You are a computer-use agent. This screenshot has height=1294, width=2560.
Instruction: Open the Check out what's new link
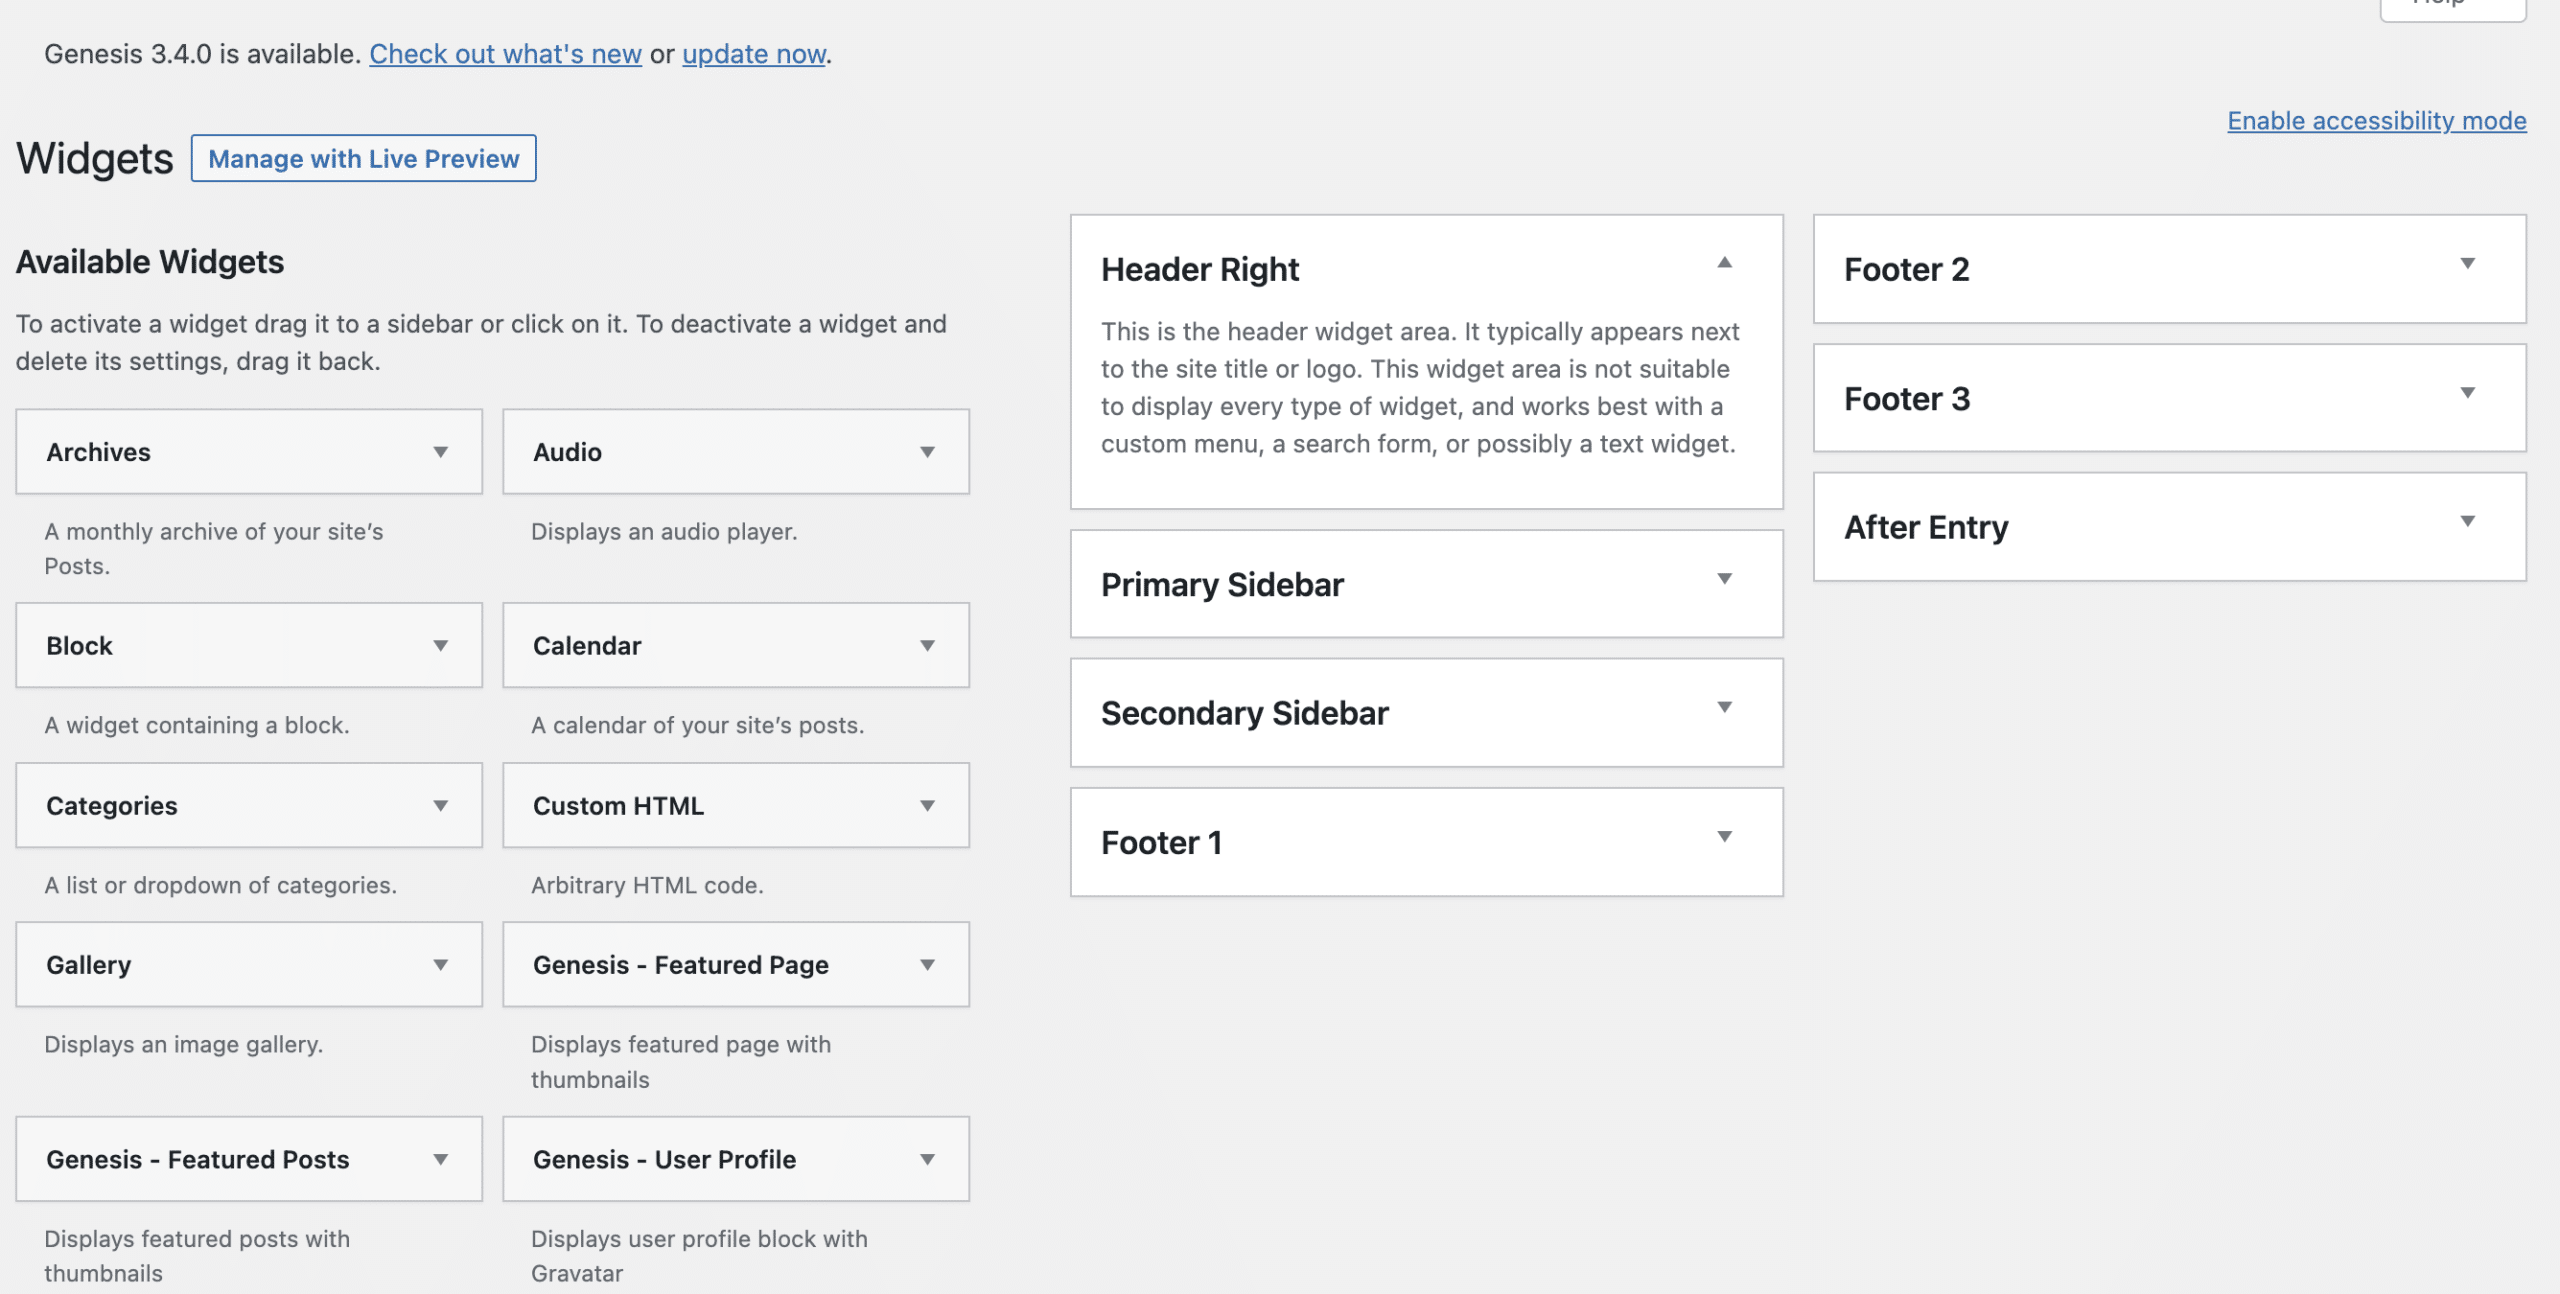(505, 54)
